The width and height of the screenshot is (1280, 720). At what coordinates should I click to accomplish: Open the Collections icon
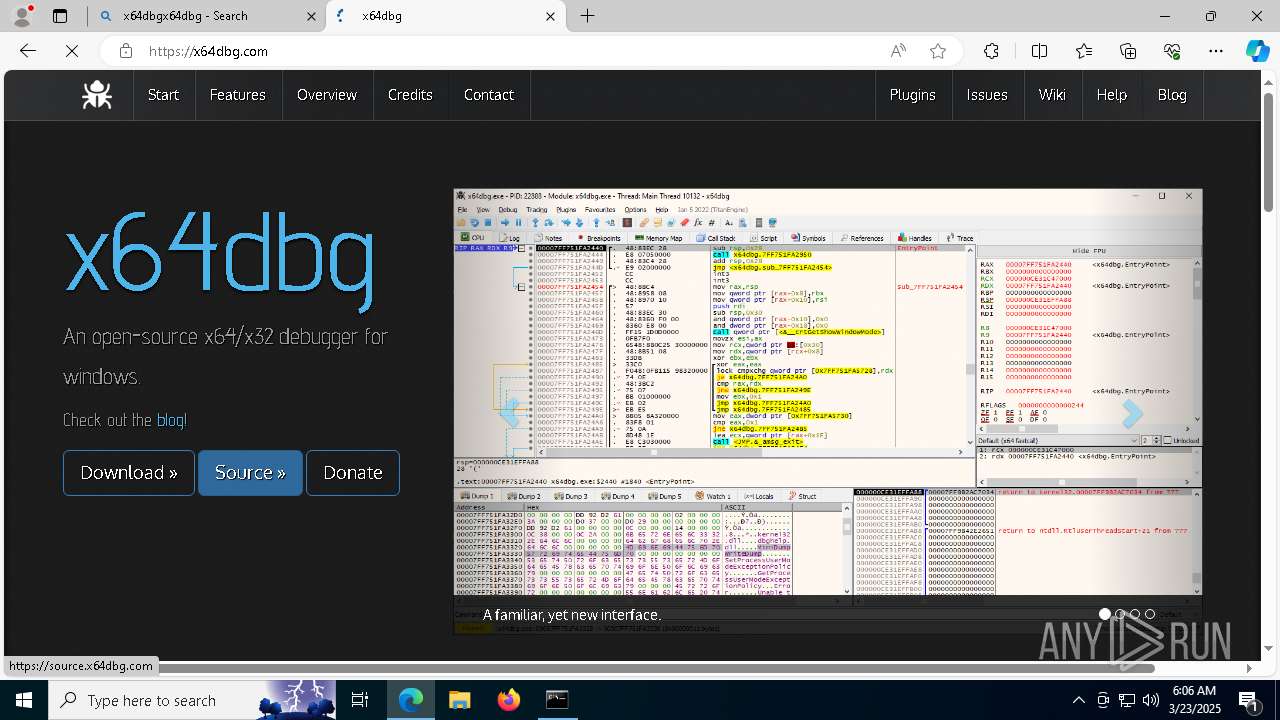pos(1128,51)
